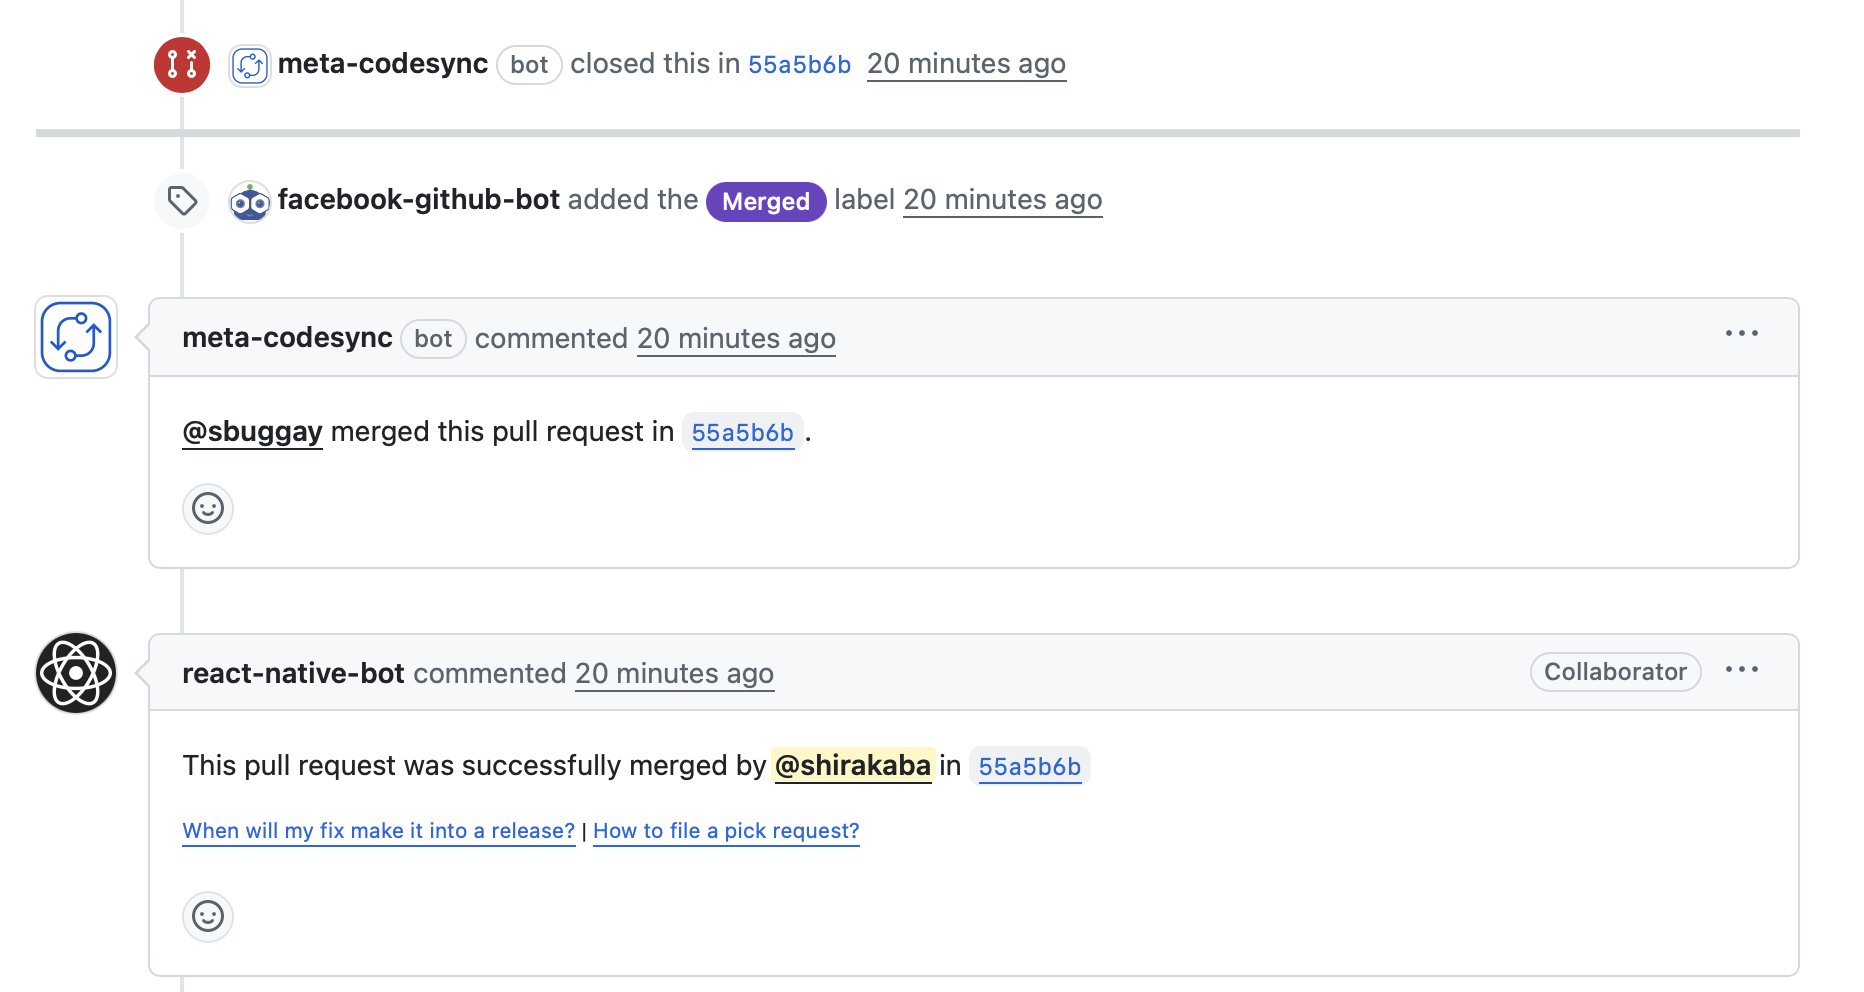Screen dimensions: 1864x992
Task: Click the purple Merged label
Action: point(766,201)
